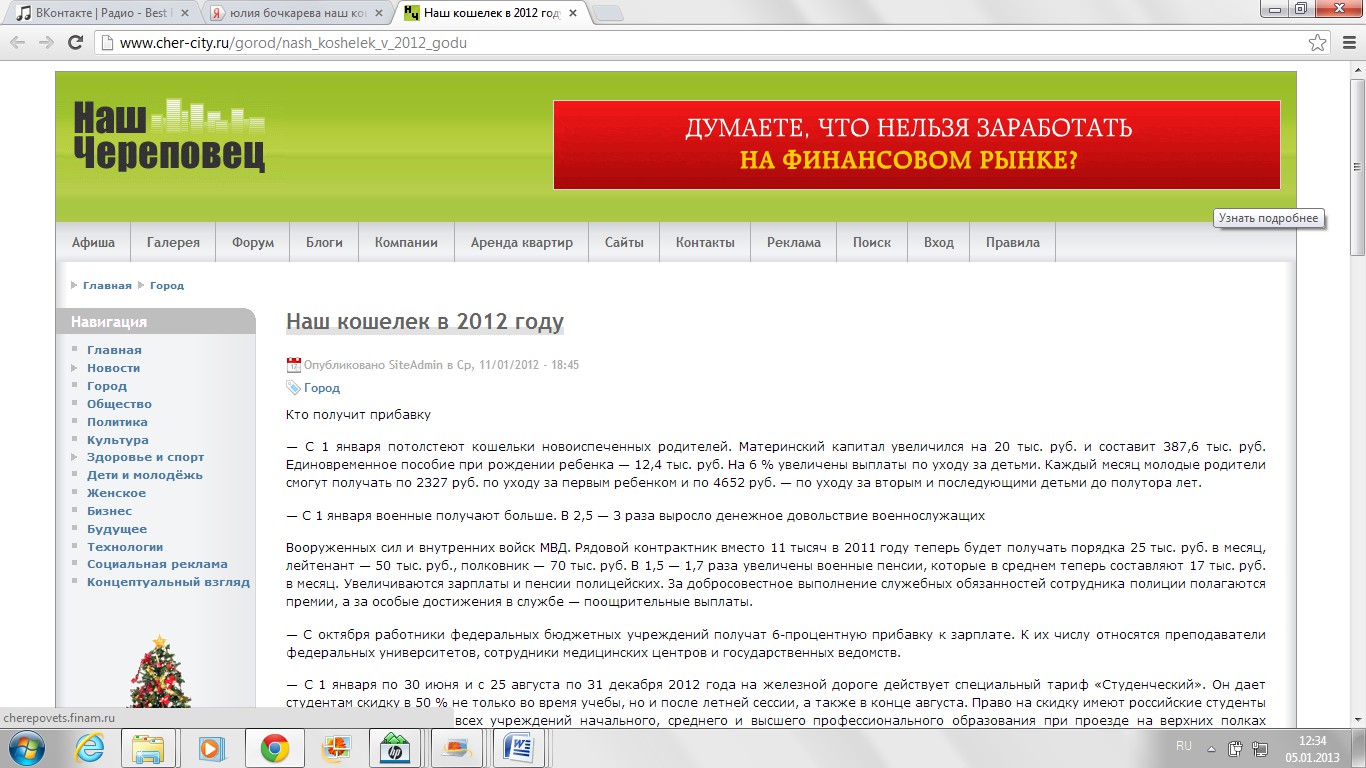Switch to Google Chrome taskbar icon
This screenshot has width=1366, height=768.
(x=273, y=748)
